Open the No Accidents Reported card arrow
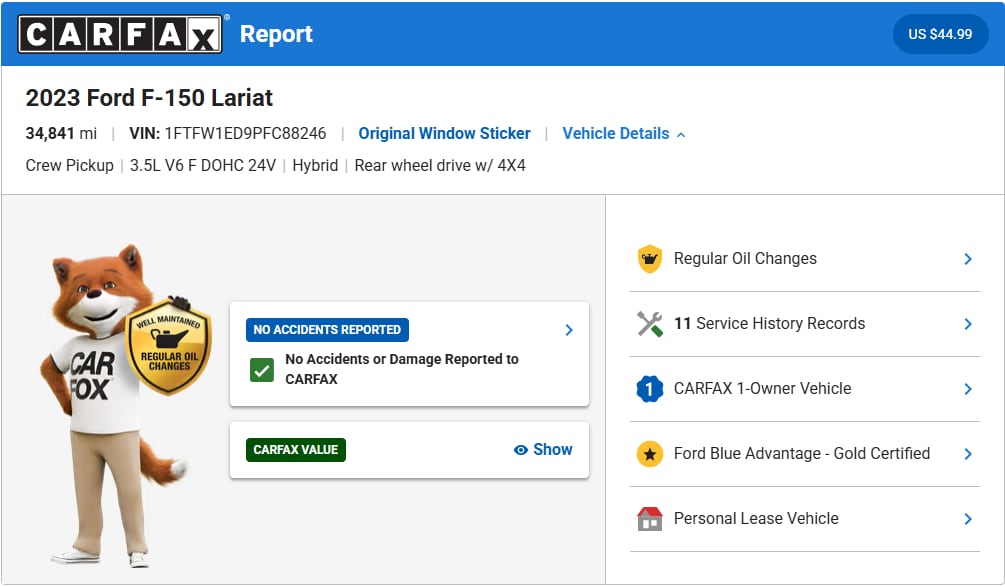The height and width of the screenshot is (587, 1005). coord(569,330)
